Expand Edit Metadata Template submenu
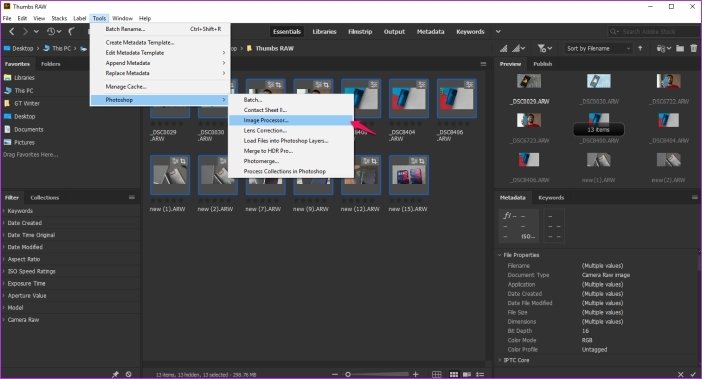The height and width of the screenshot is (379, 702). point(160,53)
